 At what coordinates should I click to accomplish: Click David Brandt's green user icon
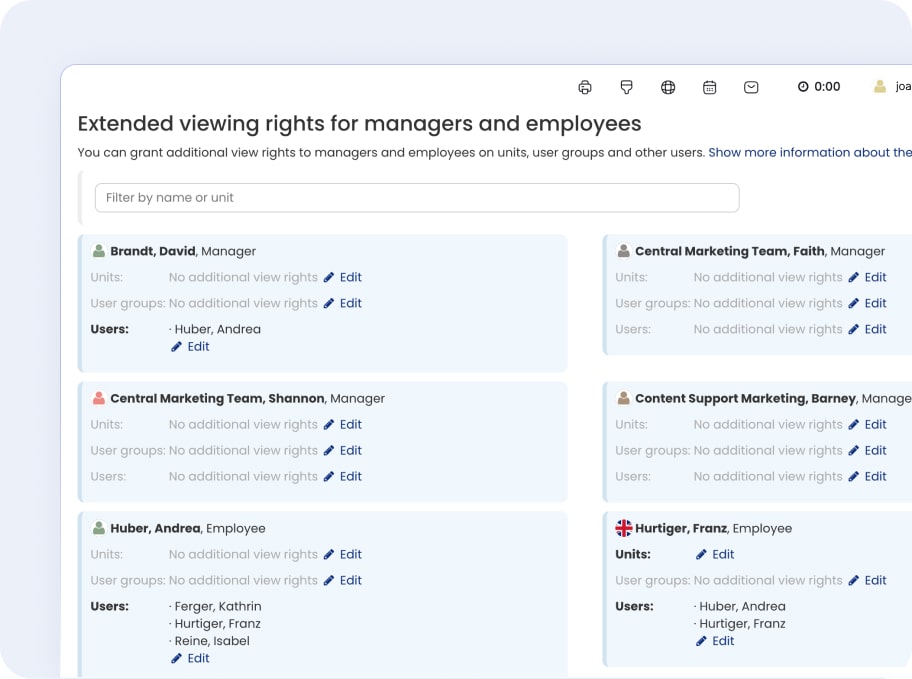tap(99, 251)
